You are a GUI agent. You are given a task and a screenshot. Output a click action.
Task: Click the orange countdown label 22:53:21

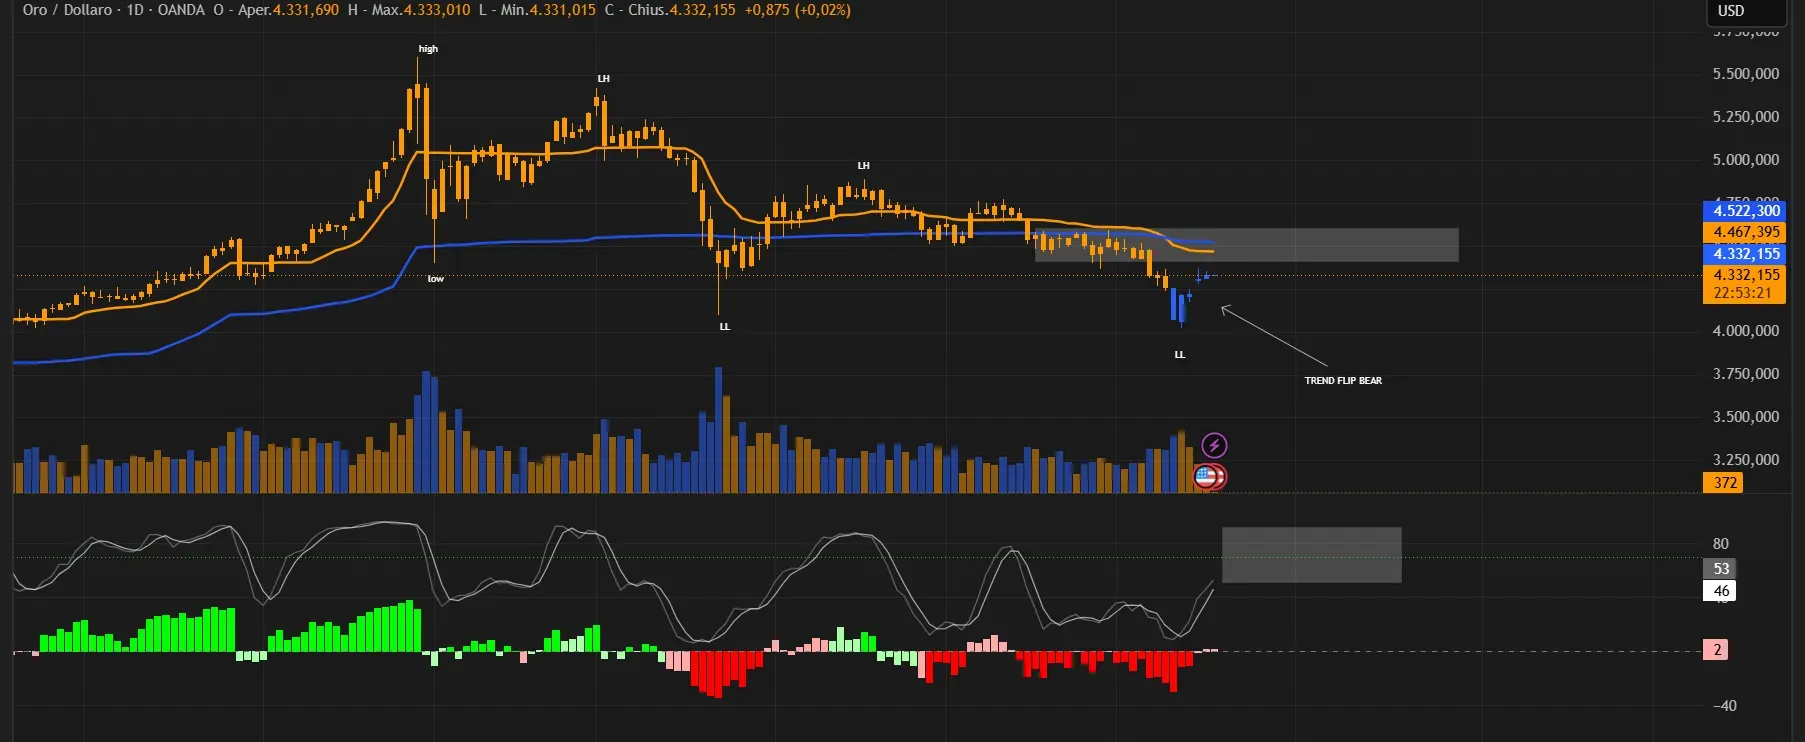click(x=1744, y=293)
